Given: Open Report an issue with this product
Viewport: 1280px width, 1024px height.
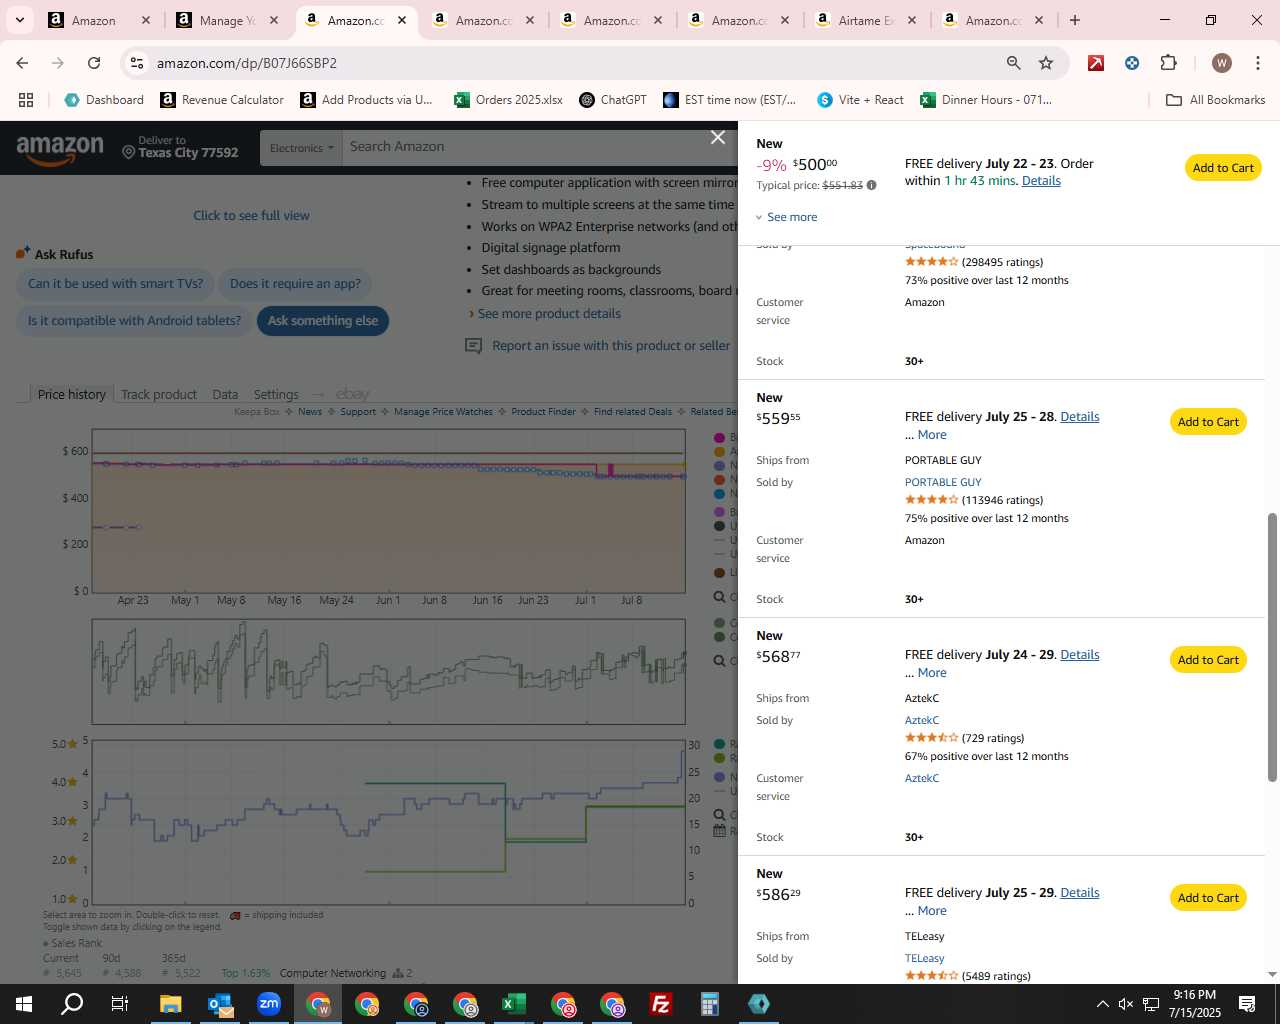Looking at the screenshot, I should pyautogui.click(x=610, y=346).
